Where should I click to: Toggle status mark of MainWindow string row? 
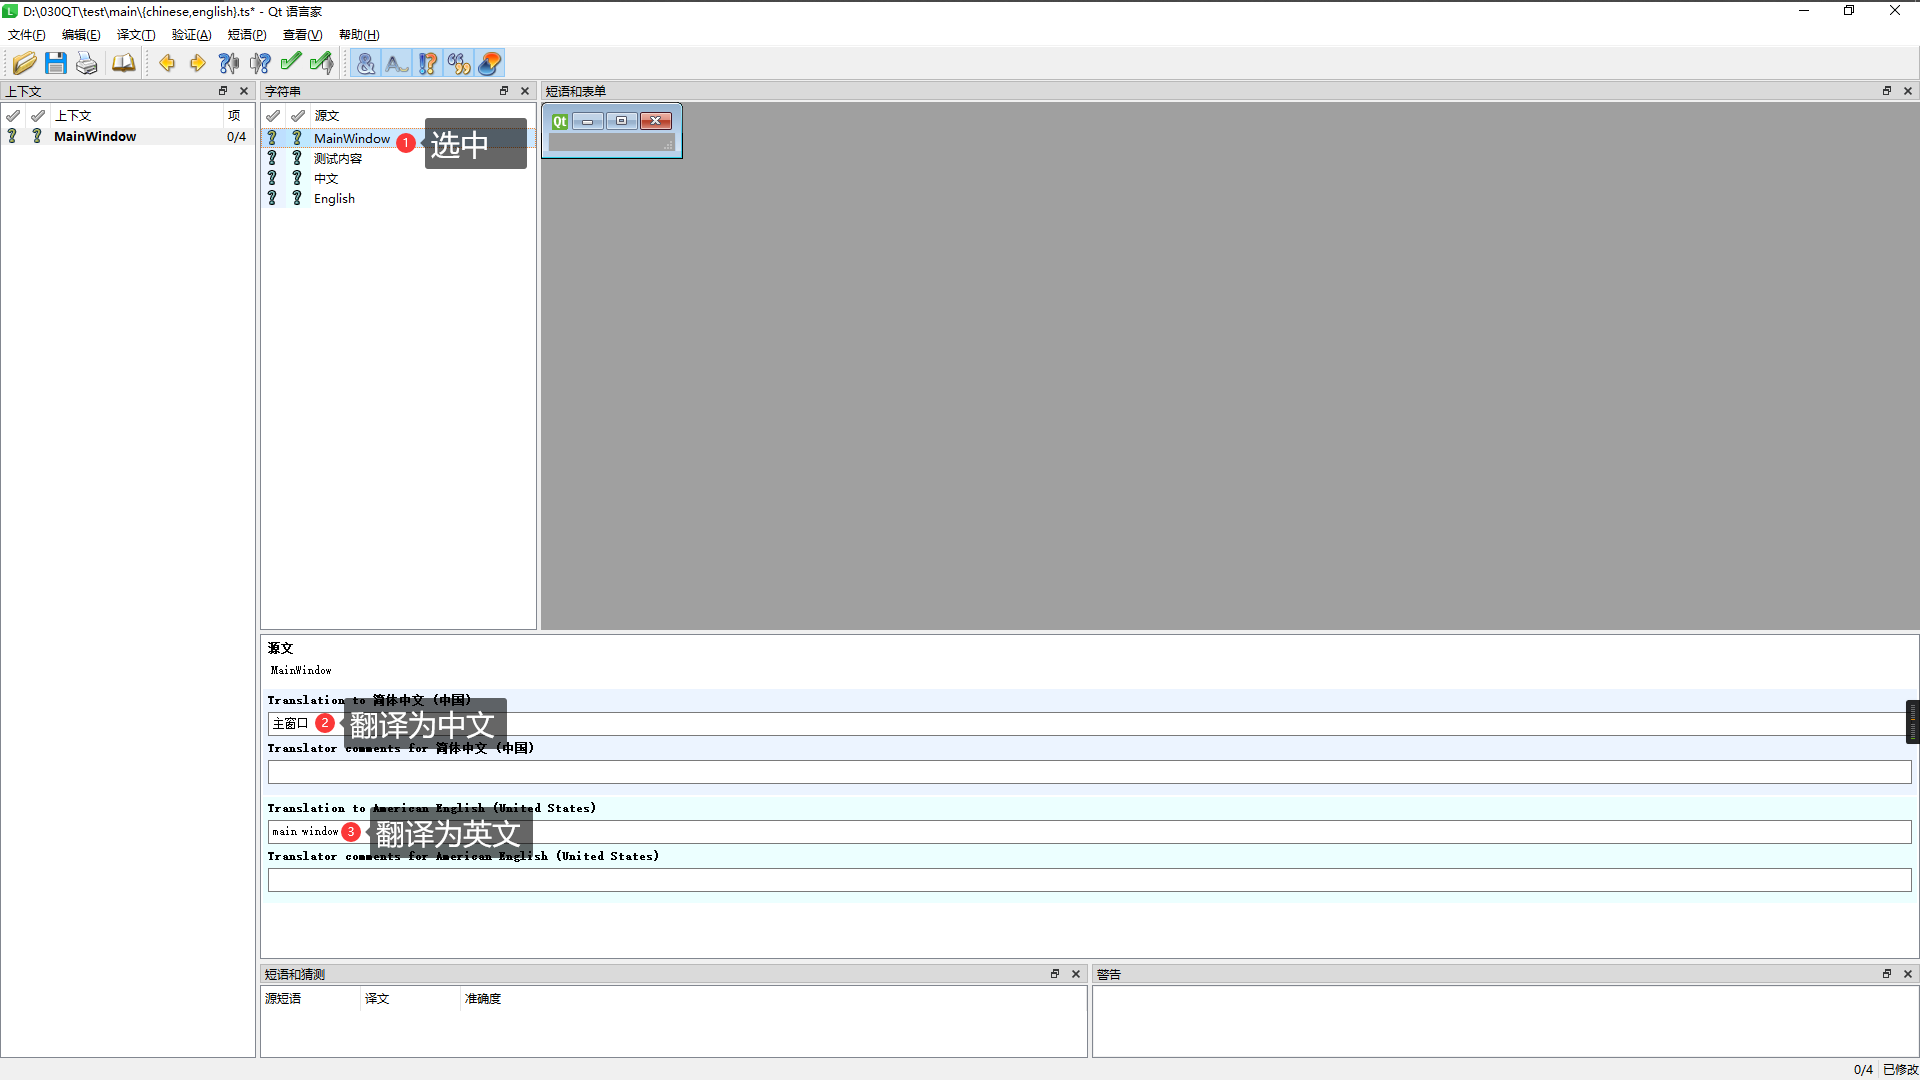[272, 139]
